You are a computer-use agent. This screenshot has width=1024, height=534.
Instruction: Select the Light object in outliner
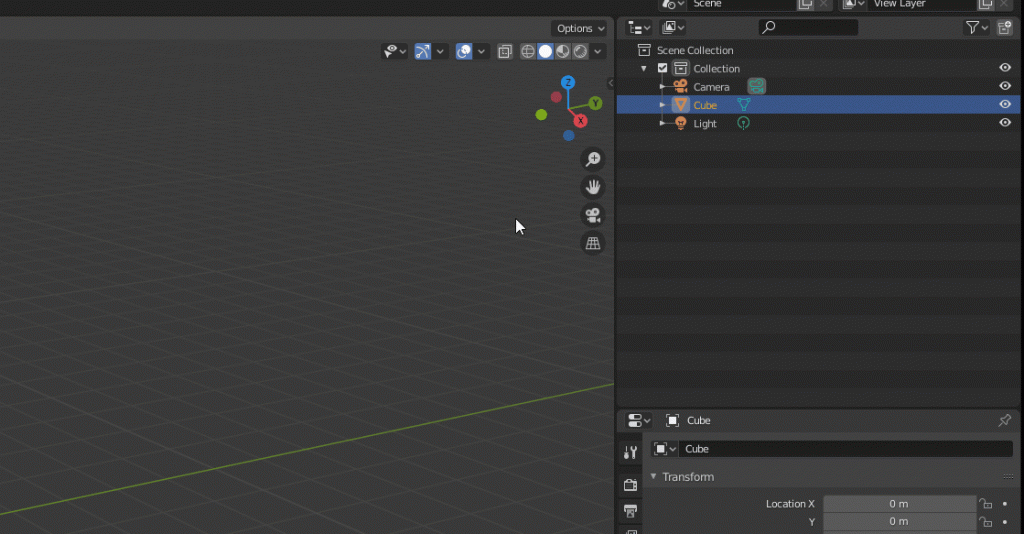click(x=705, y=123)
